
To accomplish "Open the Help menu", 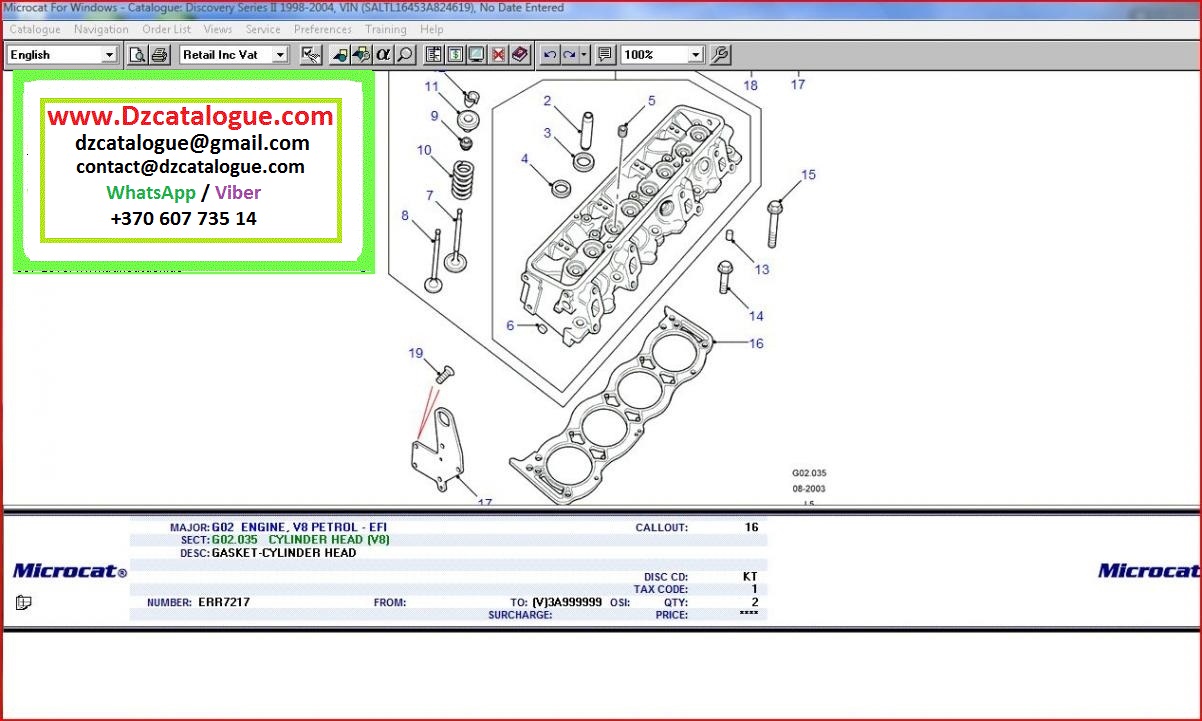I will point(431,29).
